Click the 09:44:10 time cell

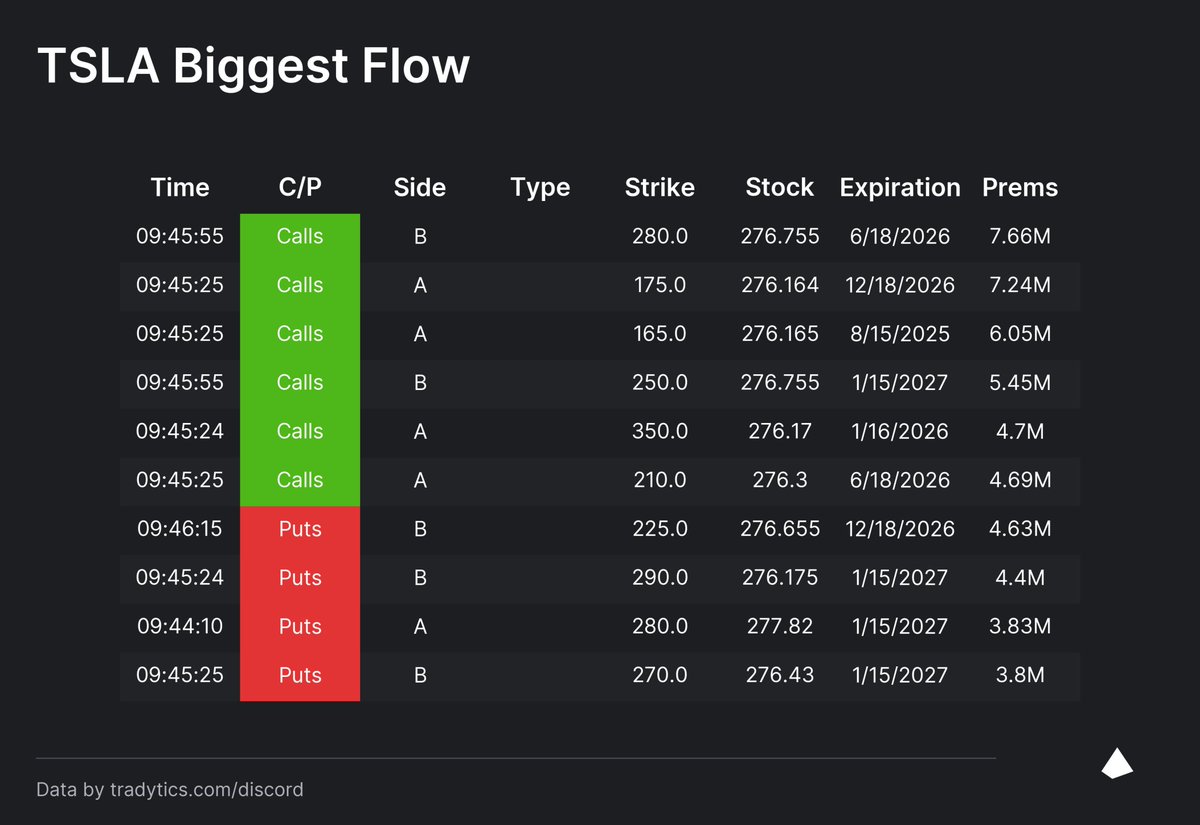pyautogui.click(x=180, y=627)
